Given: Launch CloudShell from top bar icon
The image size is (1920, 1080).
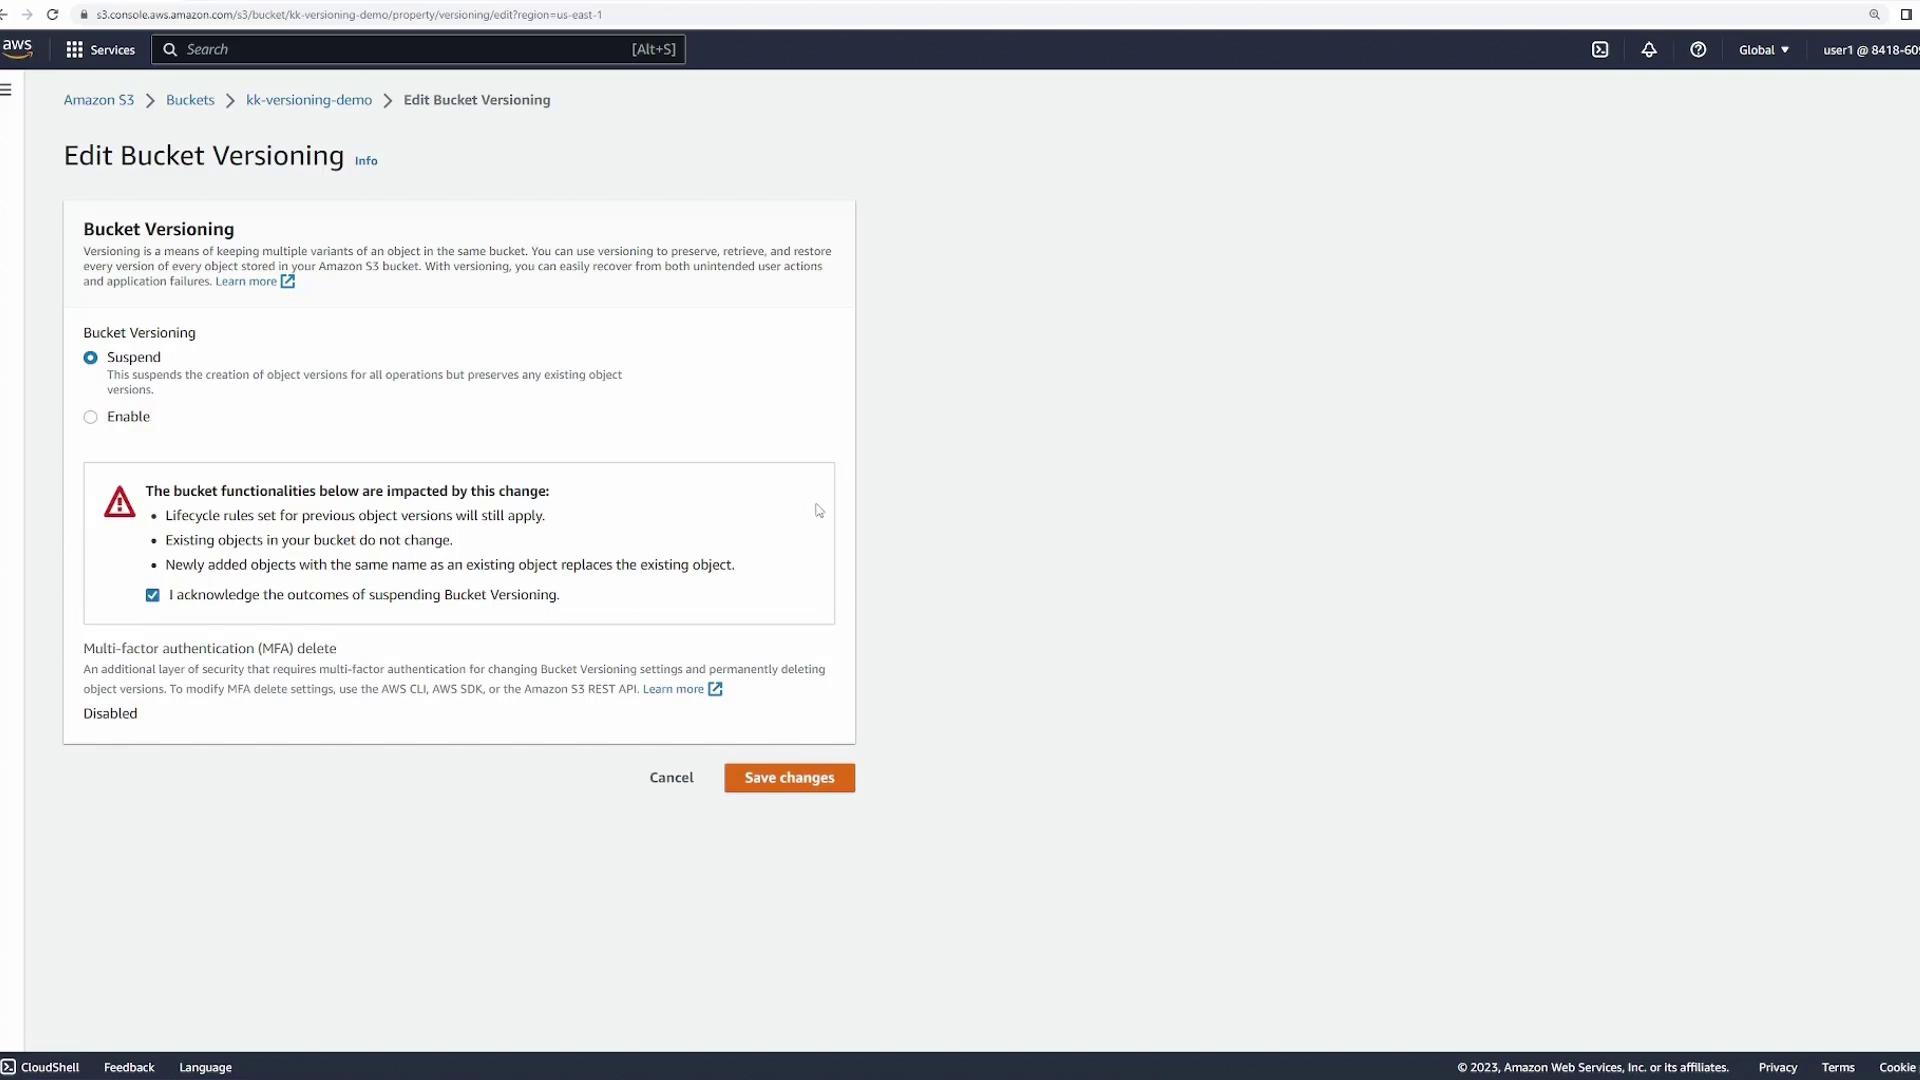Looking at the screenshot, I should 1600,50.
